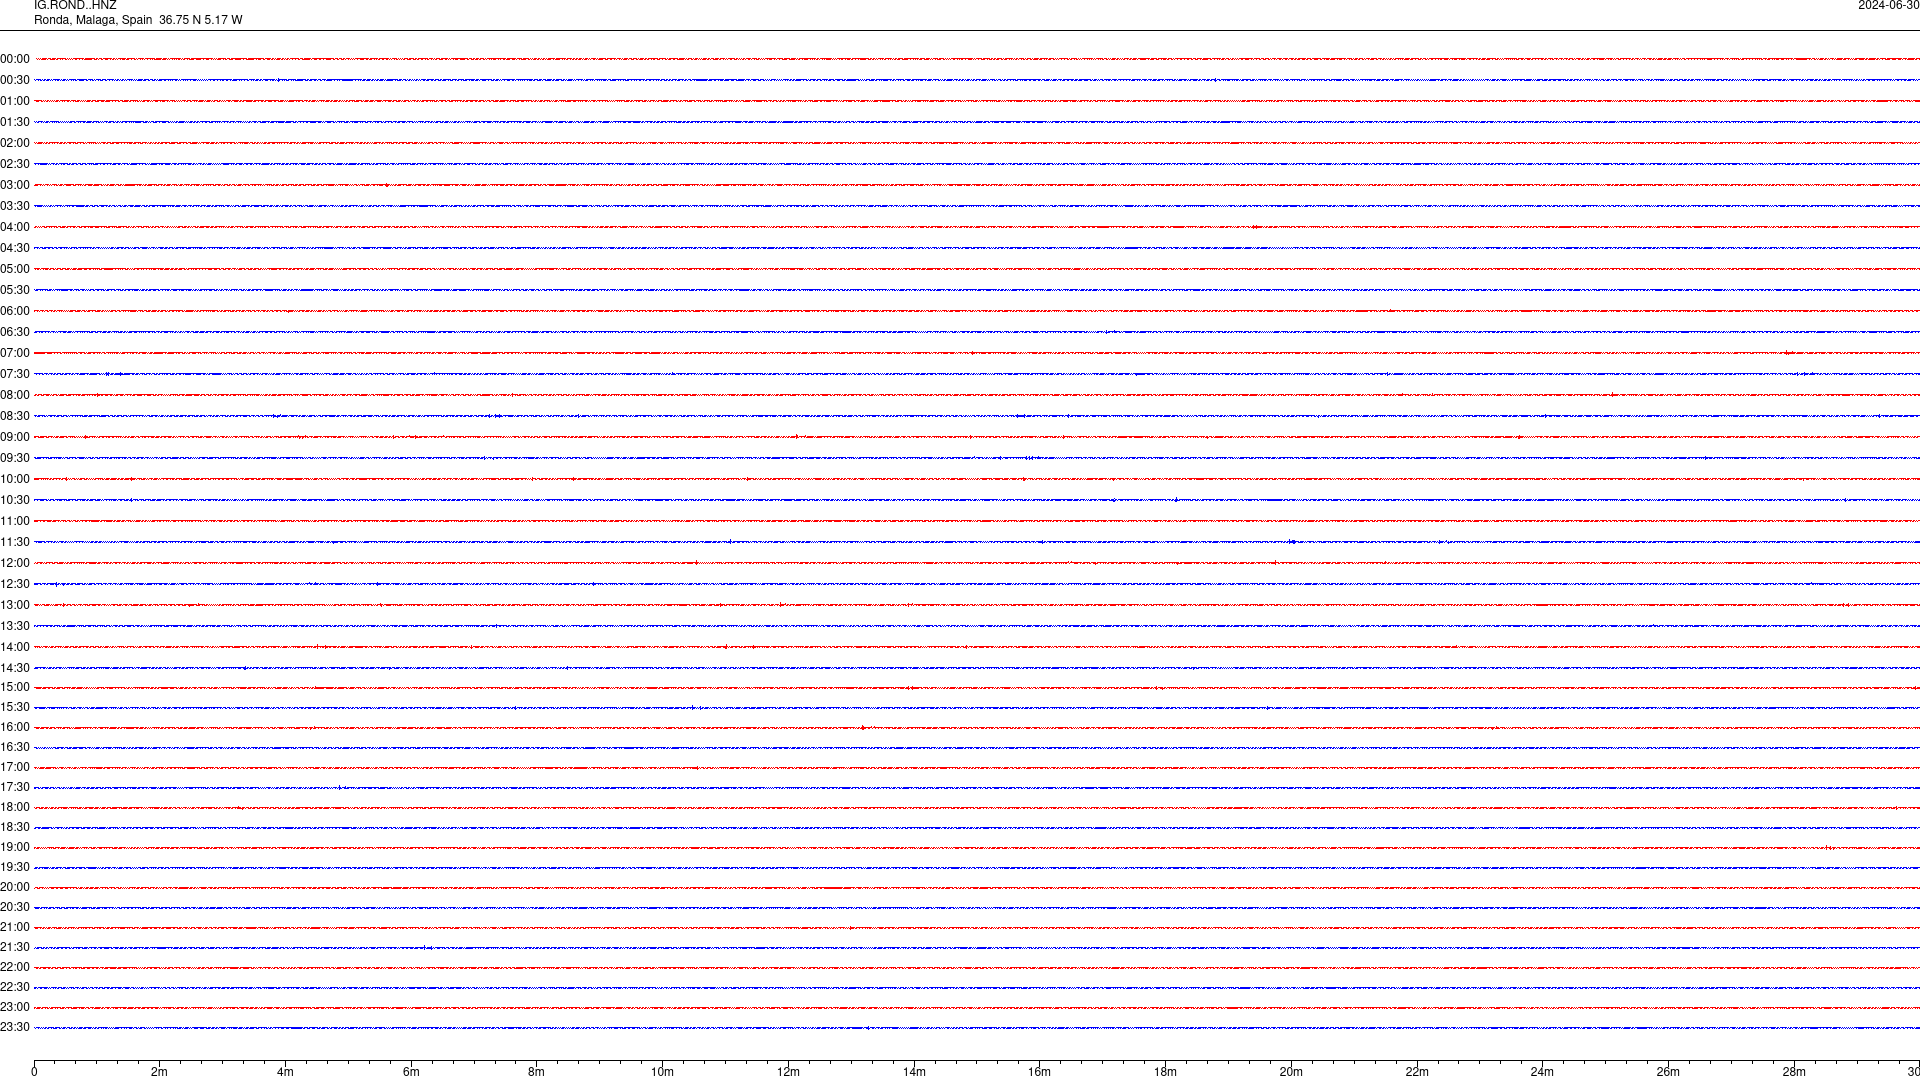Screen dimensions: 1920x1080
Task: Select the 05:00 time row label
Action: point(15,269)
